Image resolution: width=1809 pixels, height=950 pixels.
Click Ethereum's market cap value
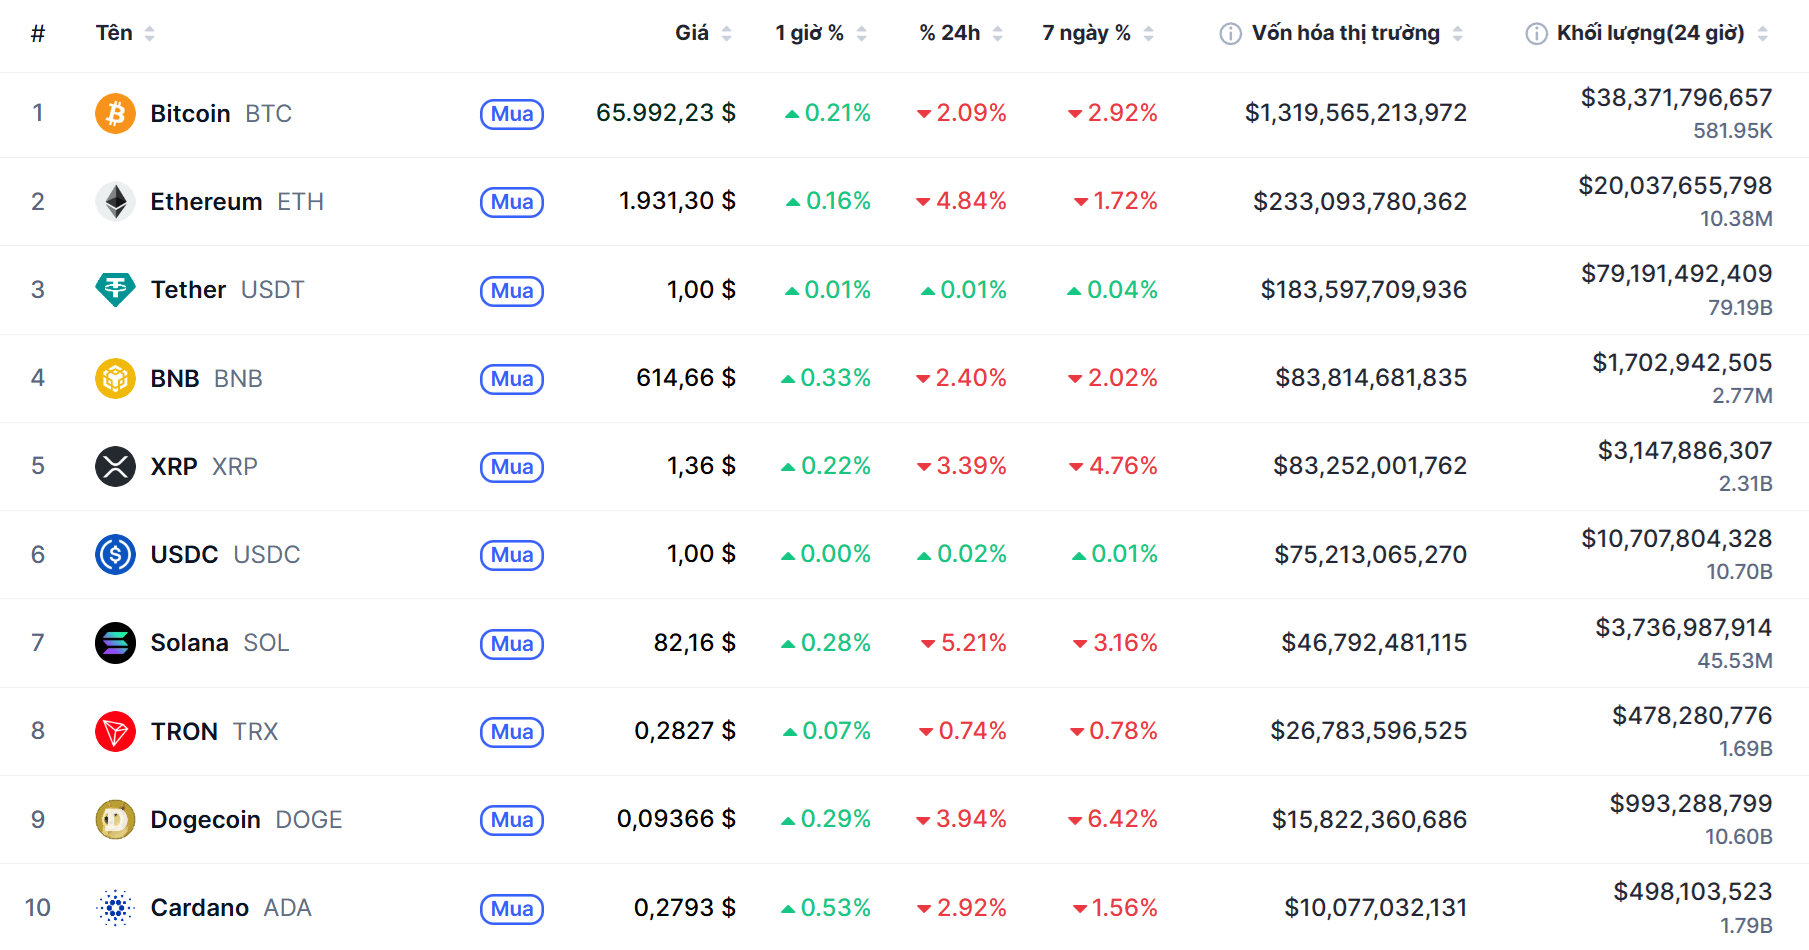(x=1359, y=202)
